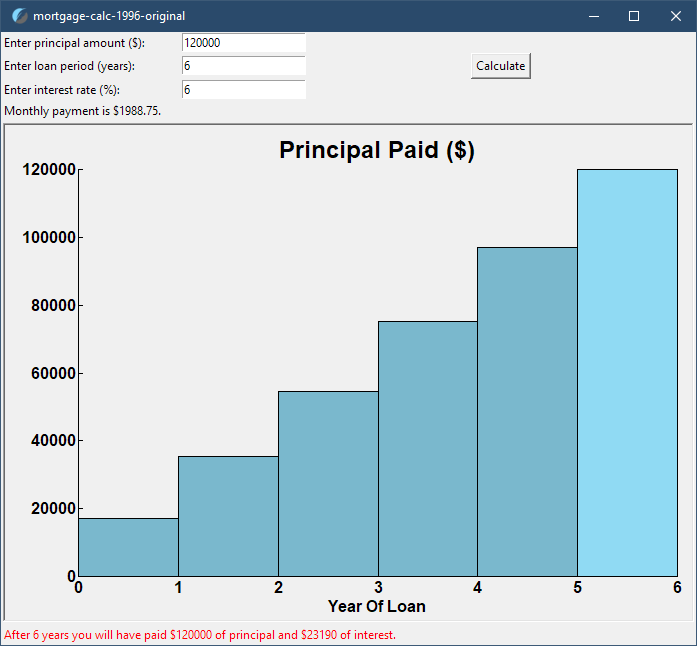This screenshot has width=697, height=646.
Task: Minimize the mortgage calculator window
Action: coord(594,16)
